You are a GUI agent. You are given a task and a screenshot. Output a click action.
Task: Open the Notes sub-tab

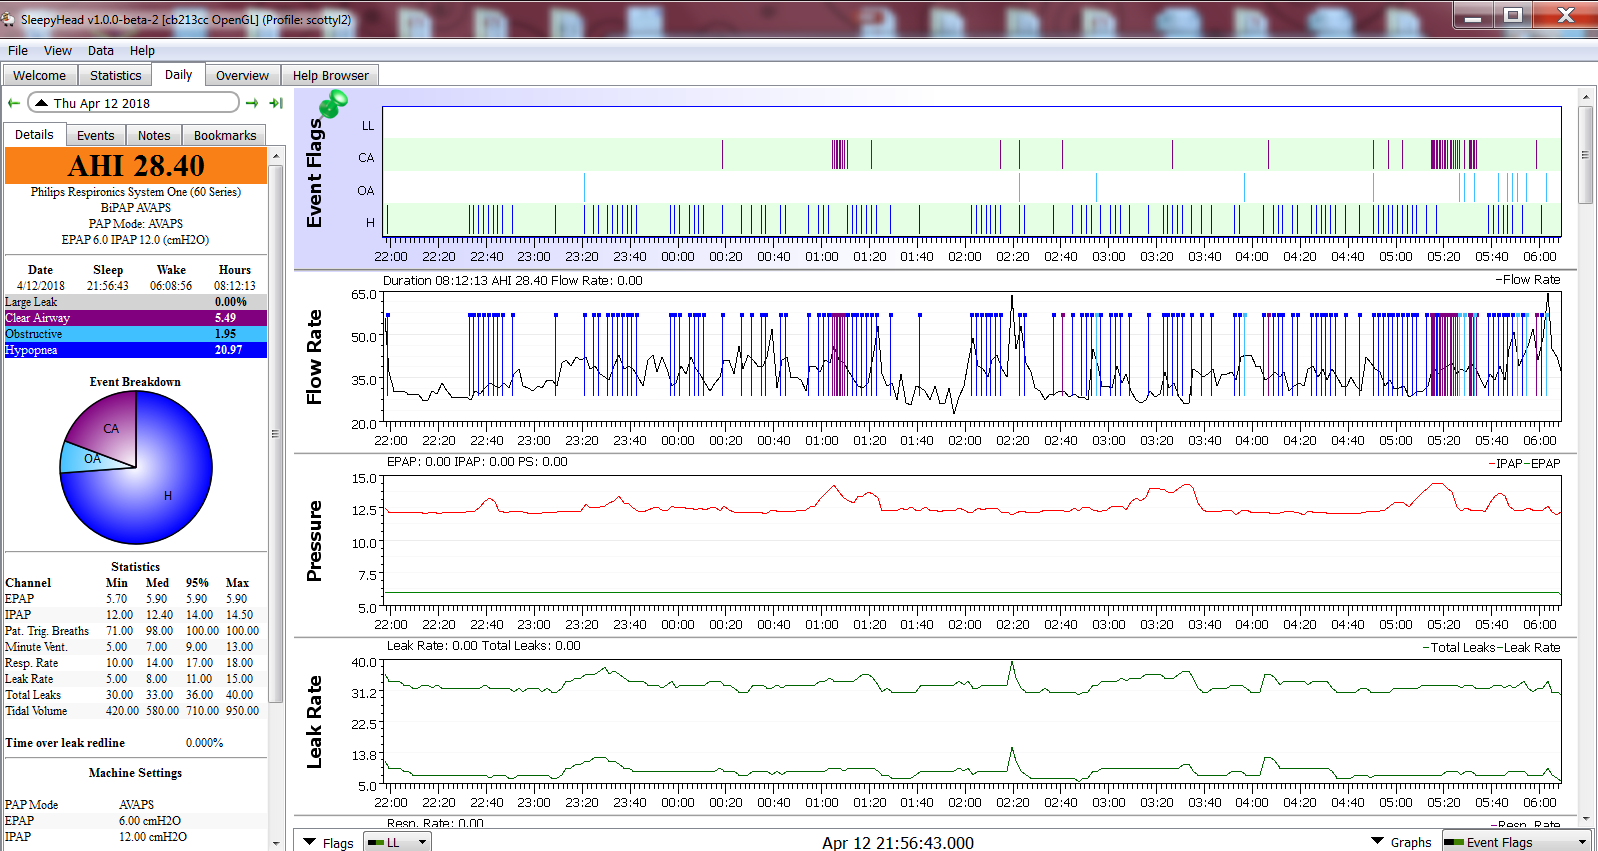154,135
